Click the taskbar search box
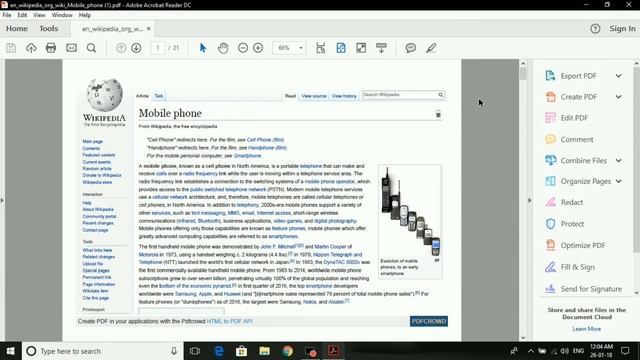 pos(102,351)
